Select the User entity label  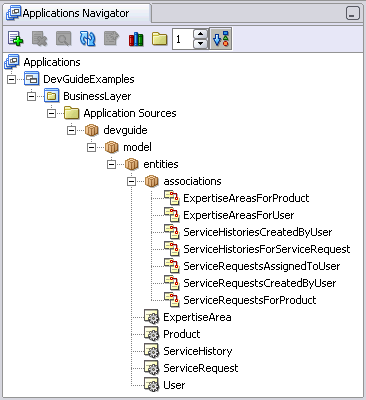click(x=174, y=385)
